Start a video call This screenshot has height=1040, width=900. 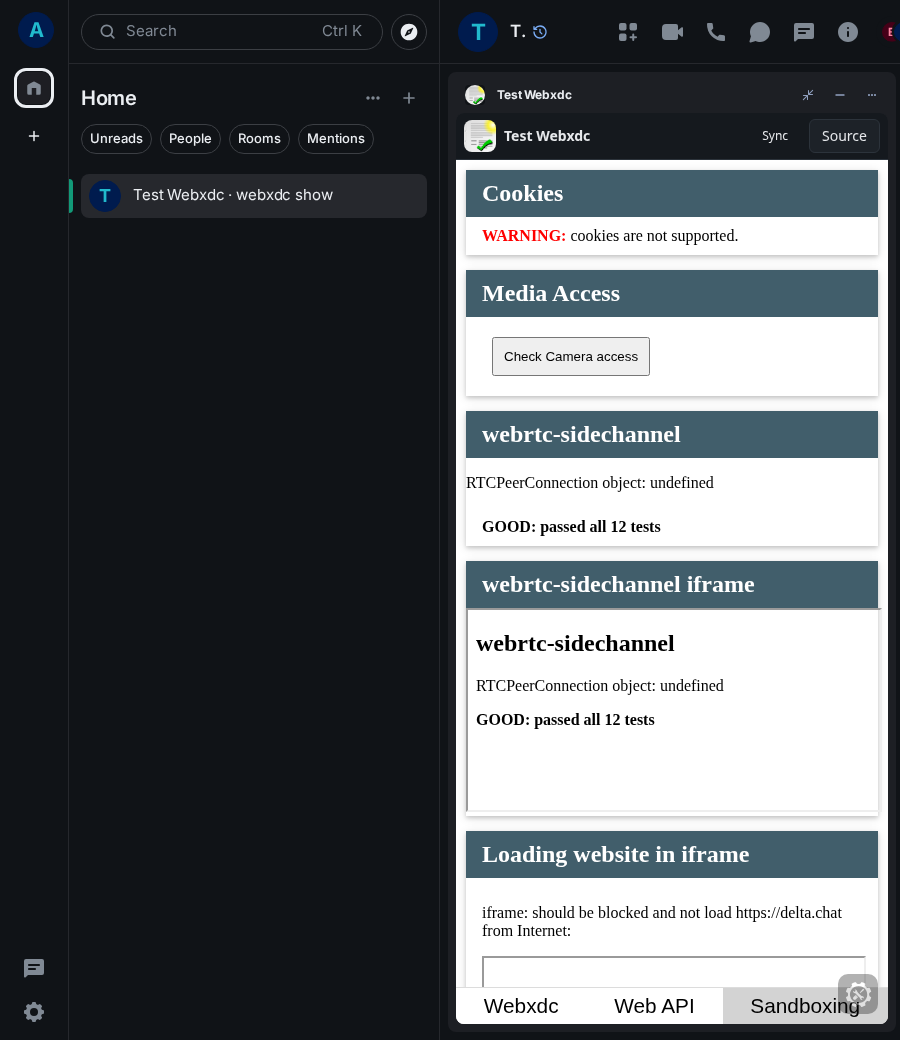(672, 32)
